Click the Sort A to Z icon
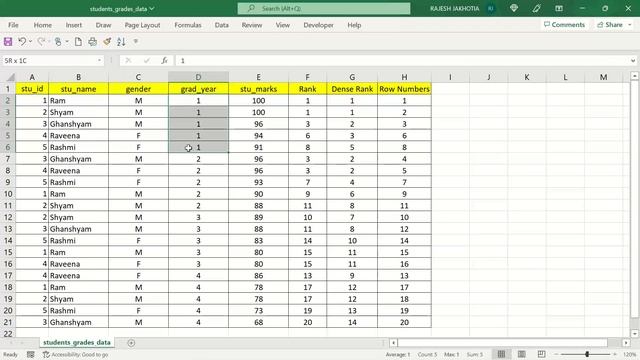 [121, 42]
